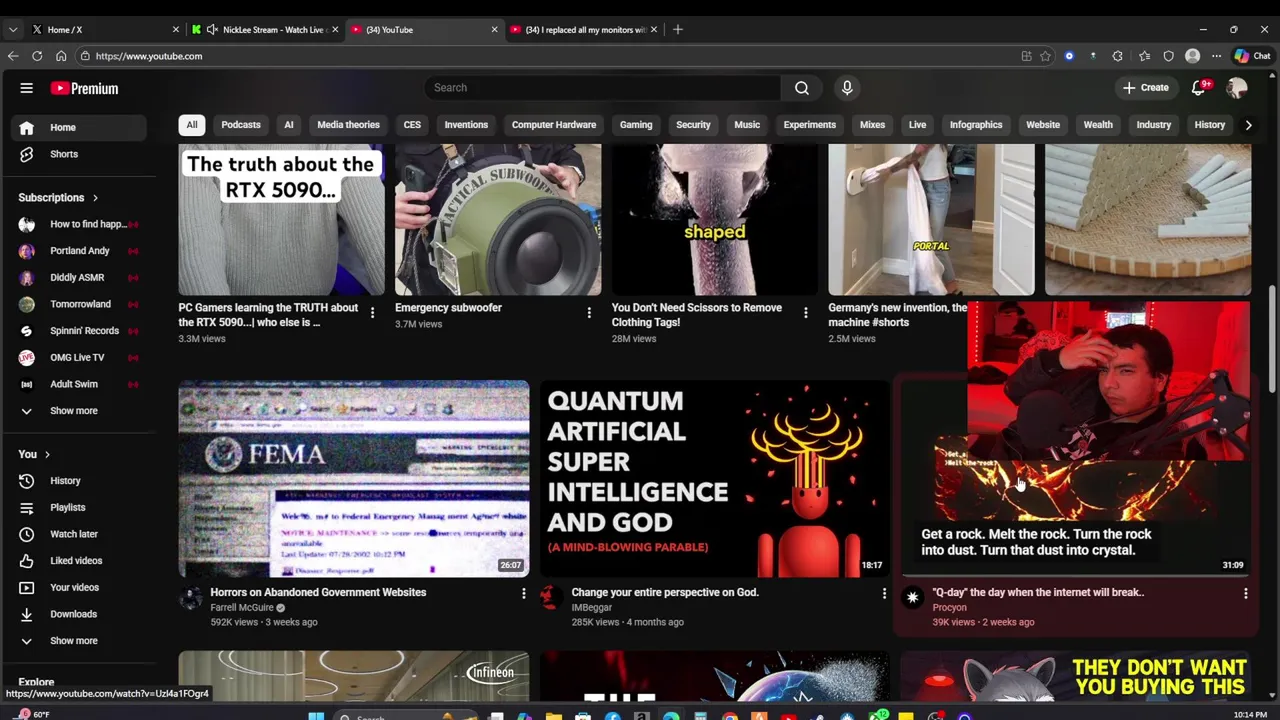The width and height of the screenshot is (1280, 720).
Task: Open OMG Live TV subscription
Action: coord(78,358)
